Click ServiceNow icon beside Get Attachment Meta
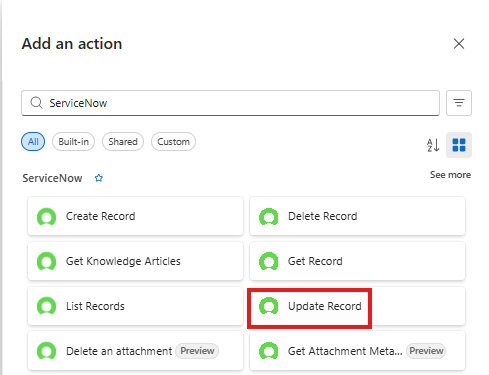Image resolution: width=489 pixels, height=375 pixels. coord(268,351)
